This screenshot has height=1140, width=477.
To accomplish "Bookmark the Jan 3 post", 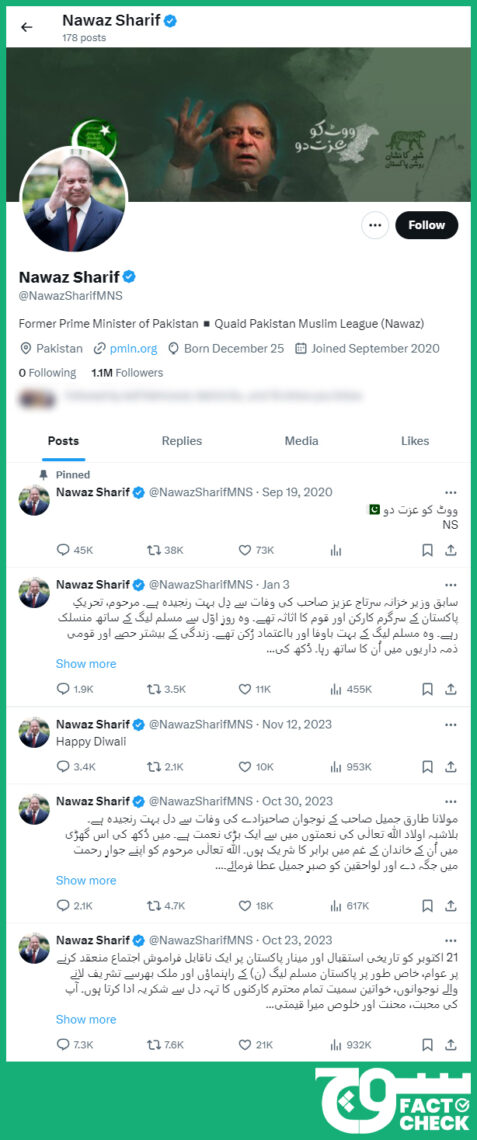I will pyautogui.click(x=428, y=689).
